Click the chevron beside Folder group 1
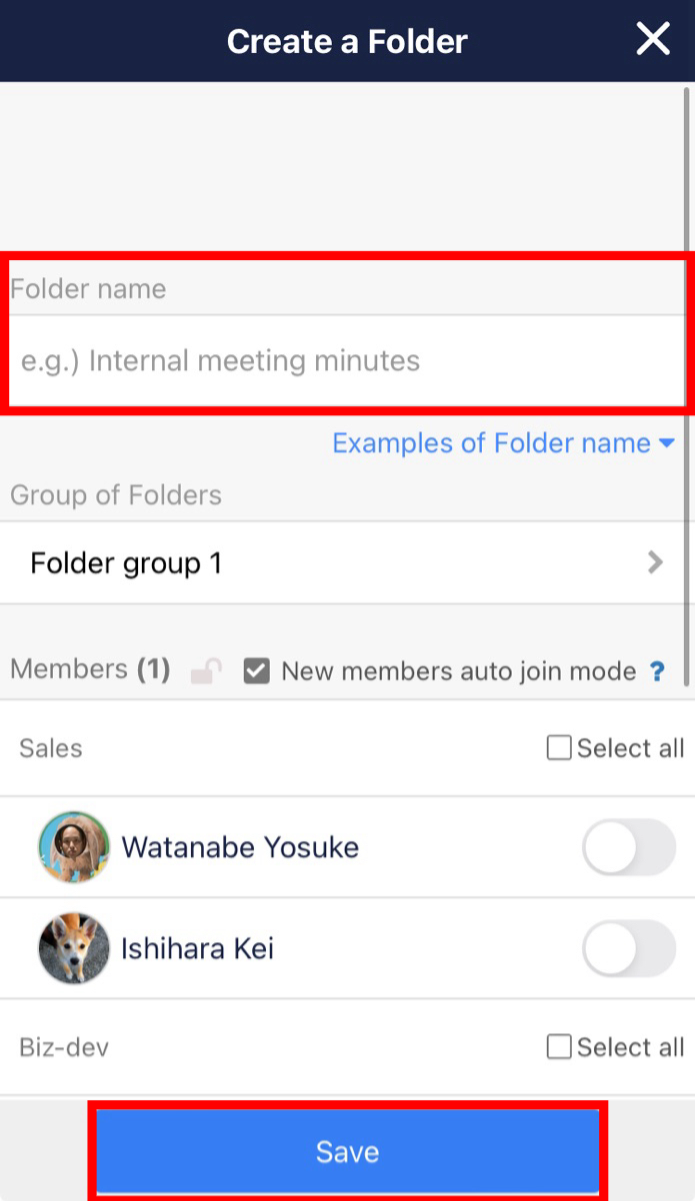The width and height of the screenshot is (695, 1201). (655, 563)
